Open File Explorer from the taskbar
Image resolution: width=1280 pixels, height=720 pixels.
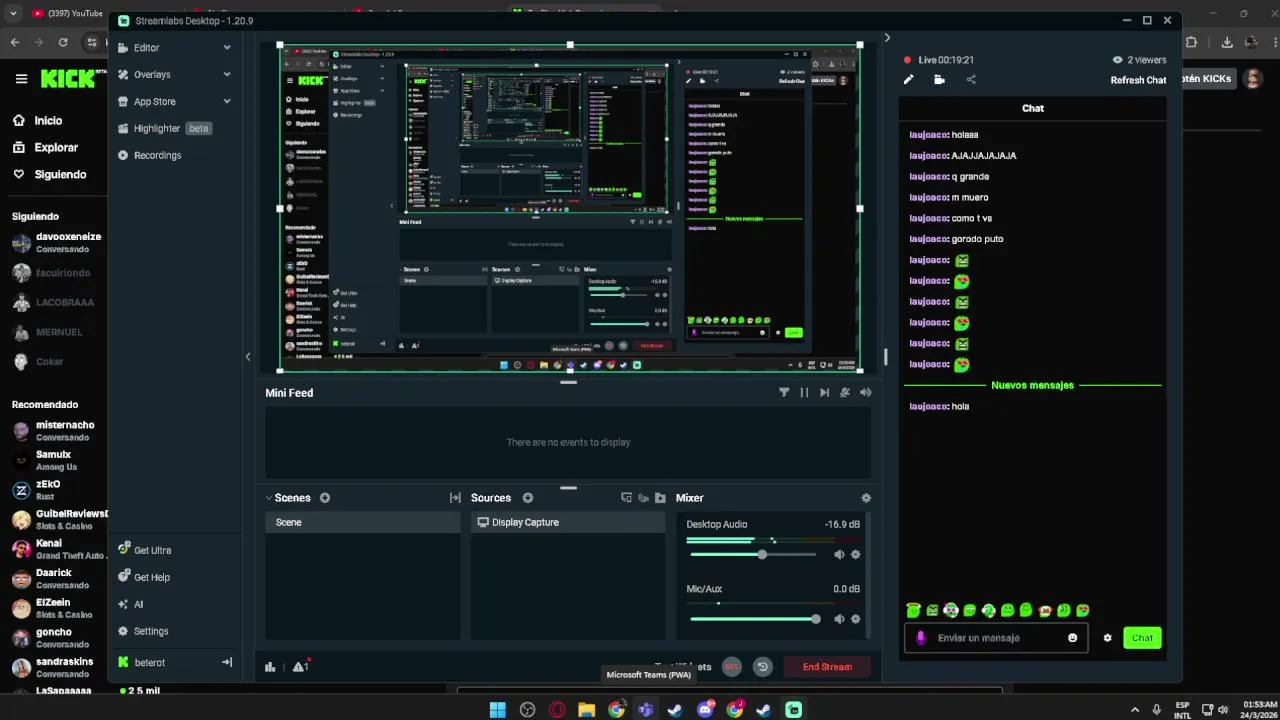point(587,710)
